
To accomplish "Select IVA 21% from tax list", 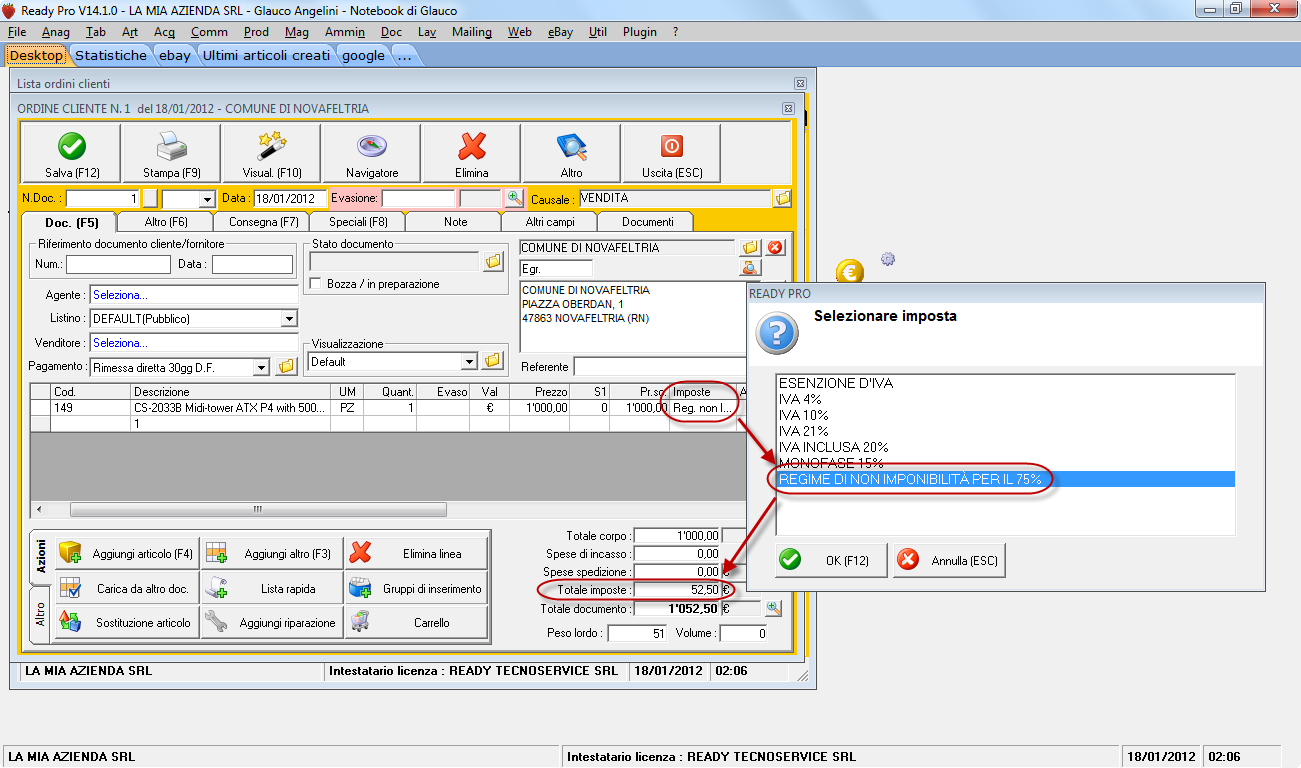I will tap(803, 431).
